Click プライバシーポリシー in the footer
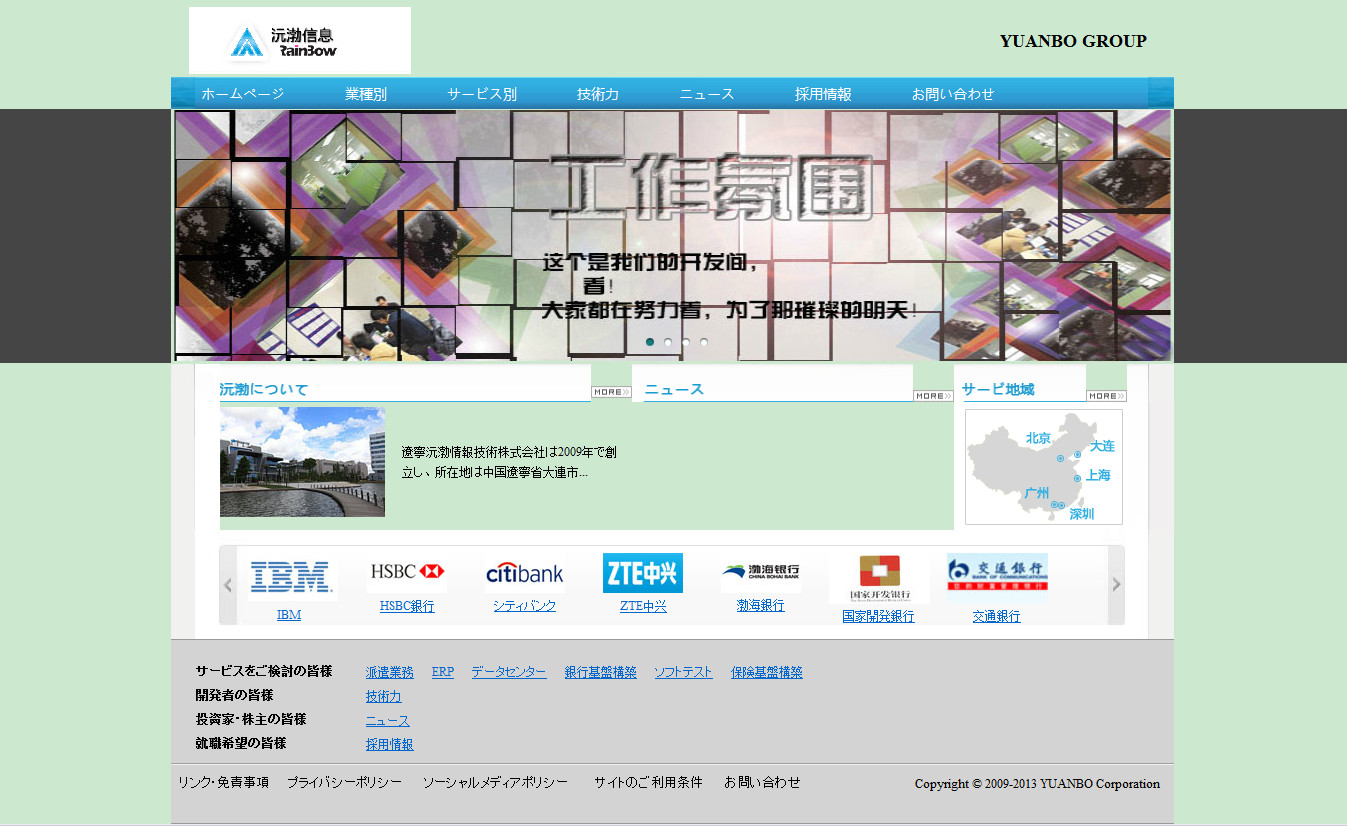The image size is (1347, 826). pos(345,782)
